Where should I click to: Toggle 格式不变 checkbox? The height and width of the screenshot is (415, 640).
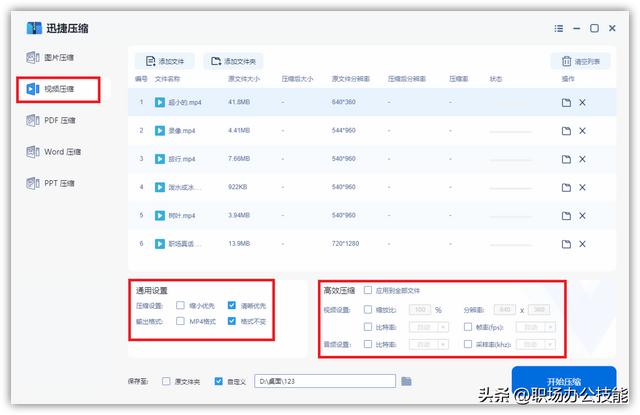coord(232,321)
